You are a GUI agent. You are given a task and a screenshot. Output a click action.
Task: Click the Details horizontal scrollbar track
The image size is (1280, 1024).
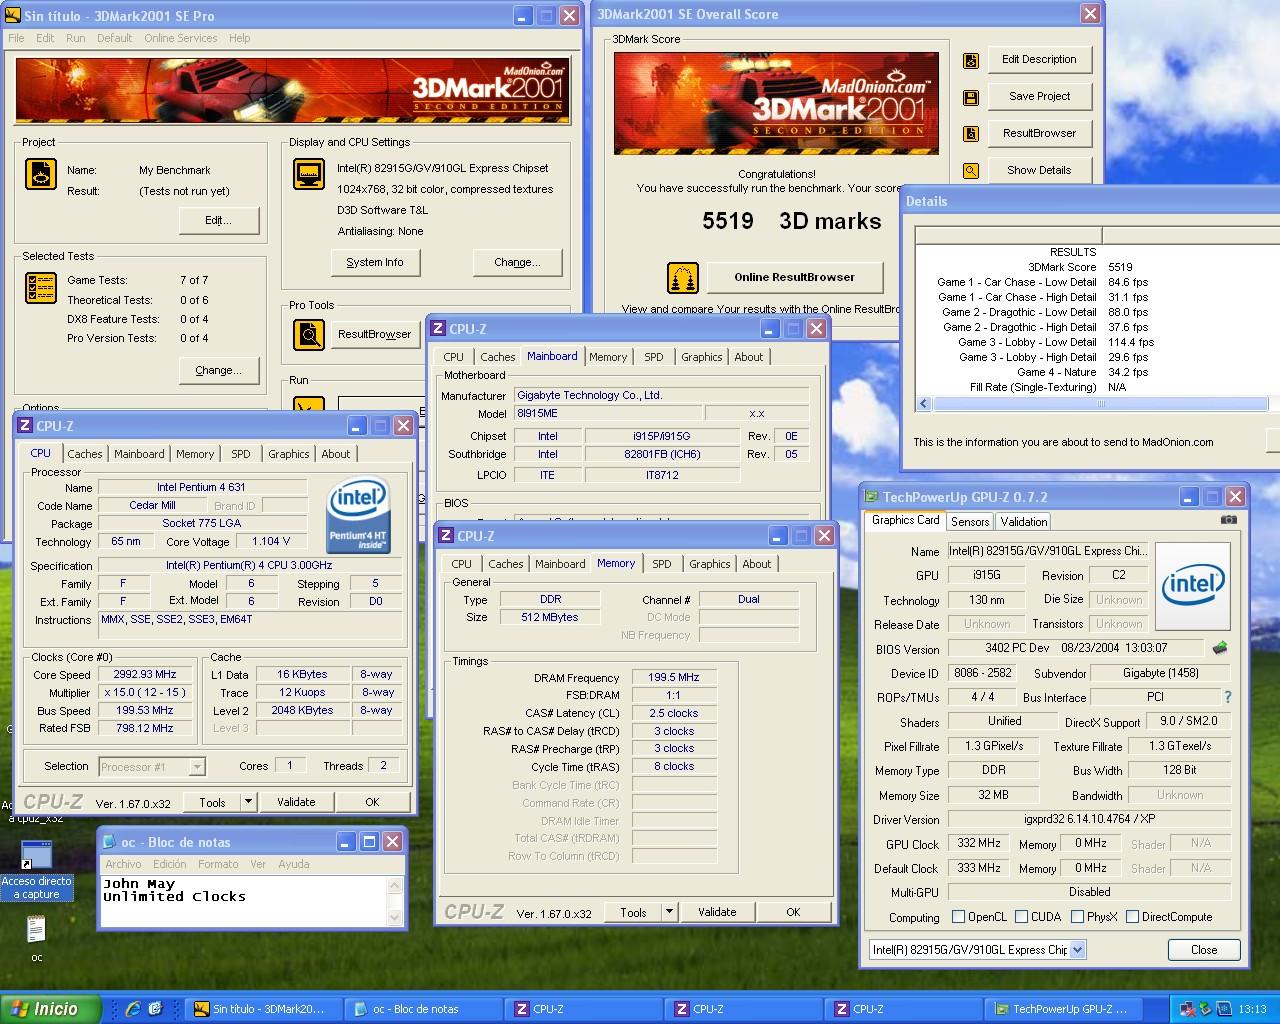1101,404
